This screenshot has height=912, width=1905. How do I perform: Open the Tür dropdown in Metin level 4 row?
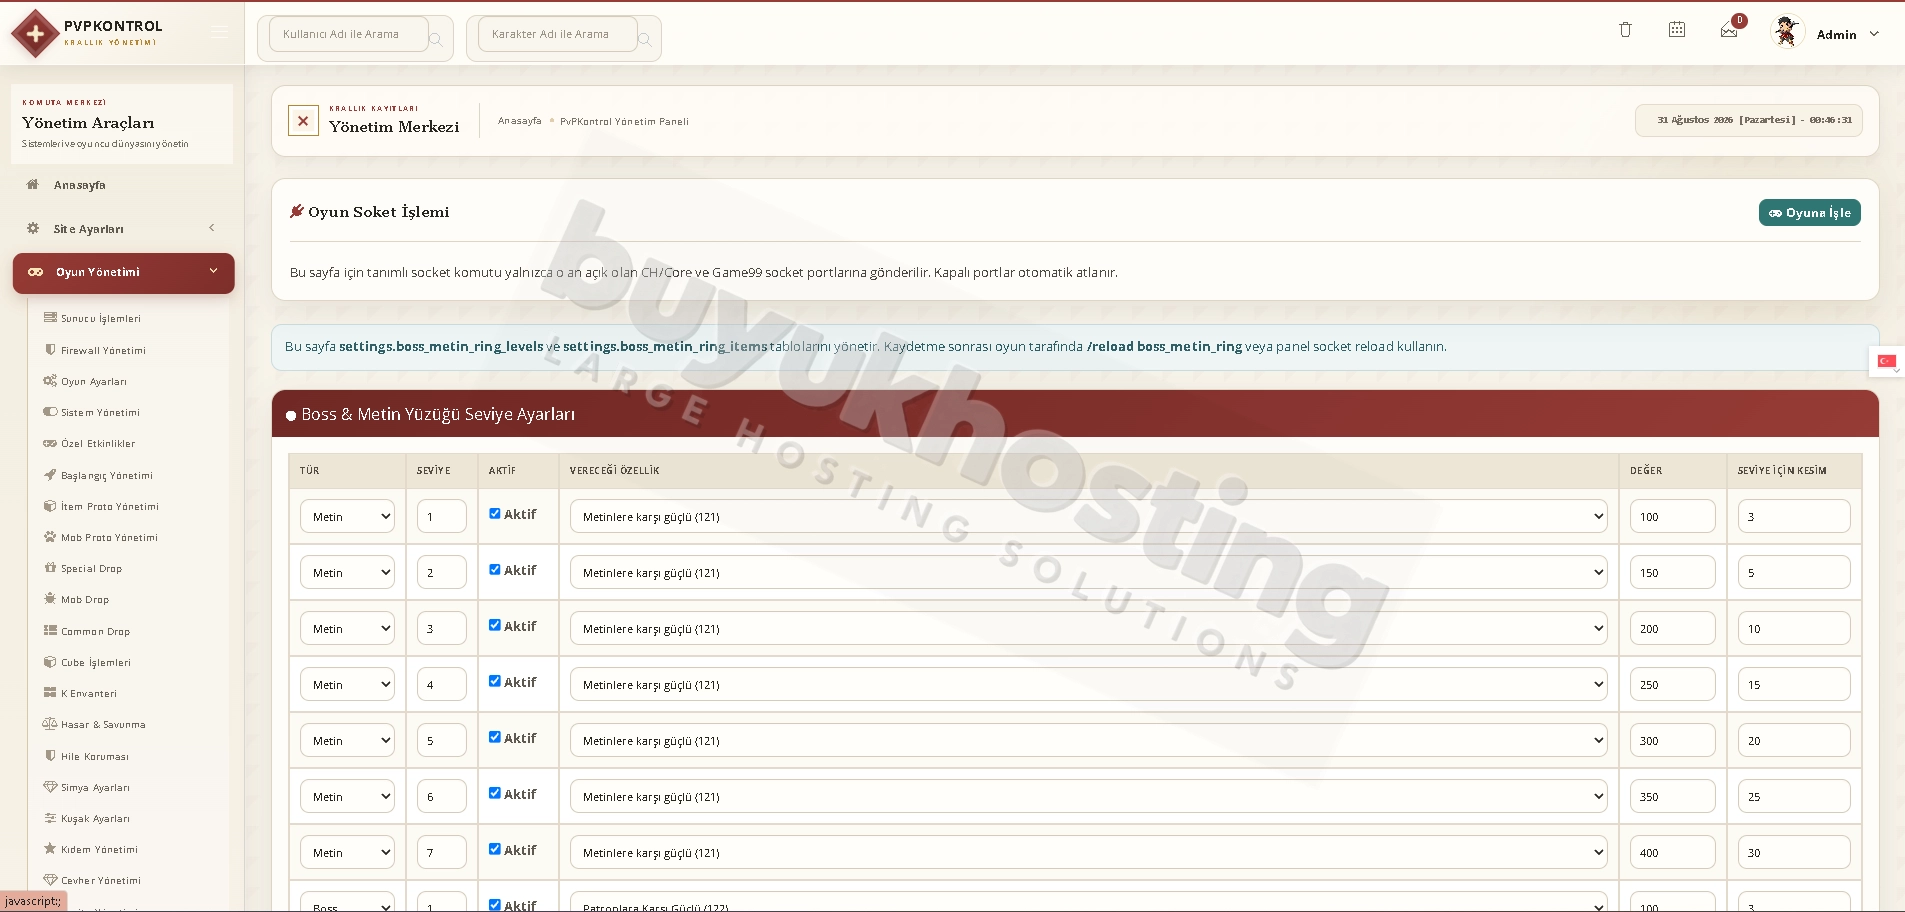tap(348, 684)
